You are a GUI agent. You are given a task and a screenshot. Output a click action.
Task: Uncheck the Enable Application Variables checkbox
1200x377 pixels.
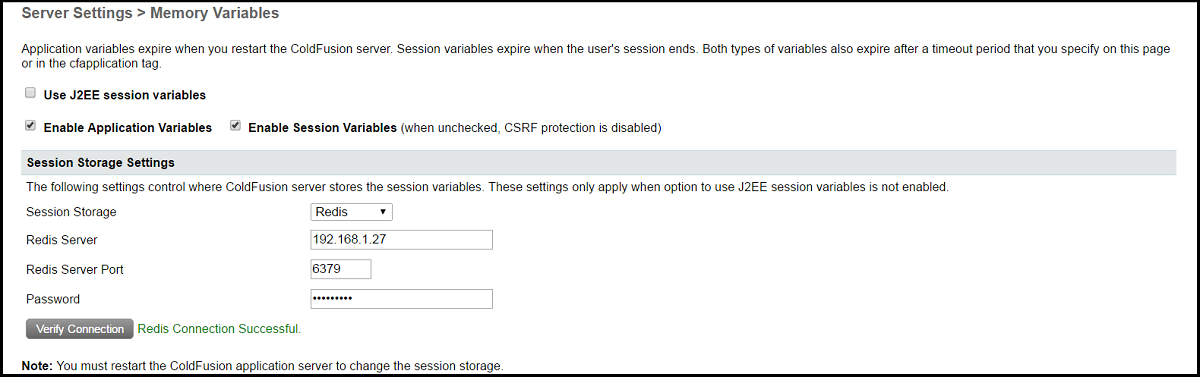click(x=31, y=126)
